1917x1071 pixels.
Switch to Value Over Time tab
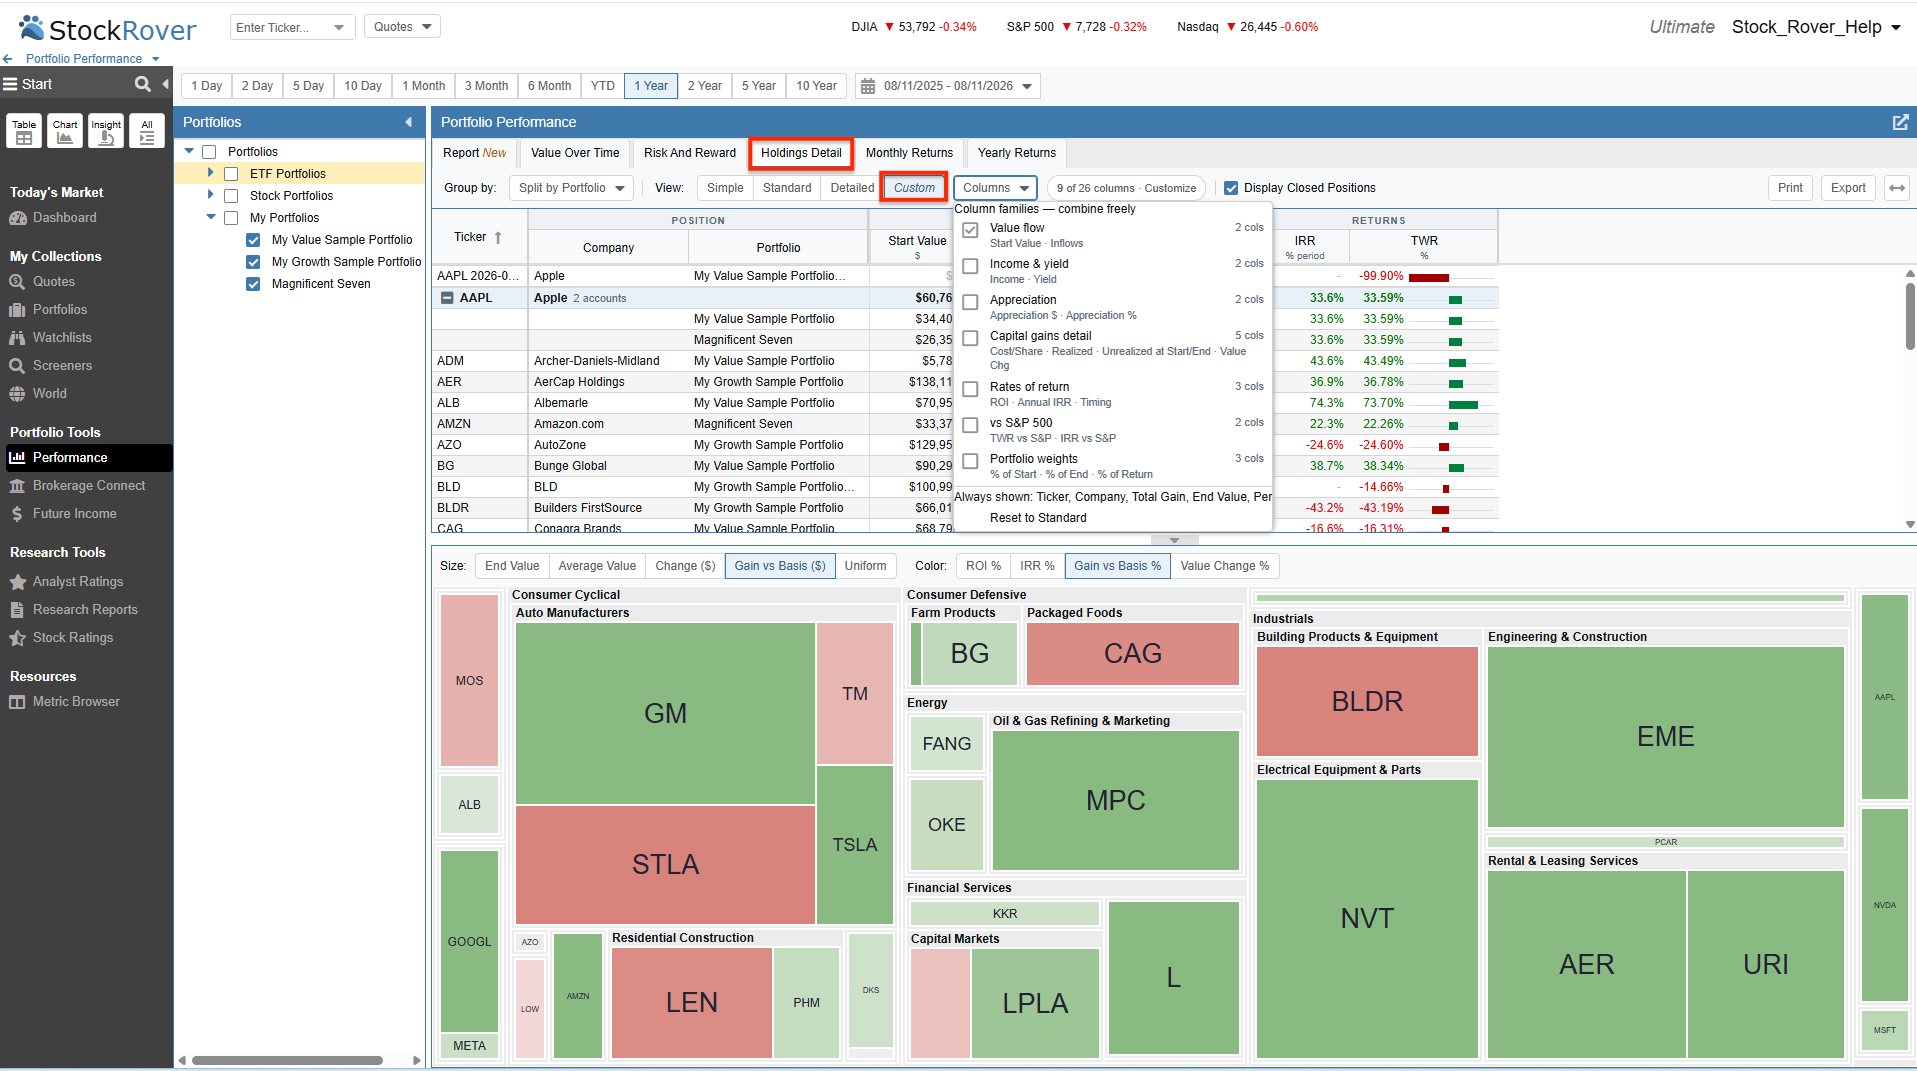click(x=575, y=153)
